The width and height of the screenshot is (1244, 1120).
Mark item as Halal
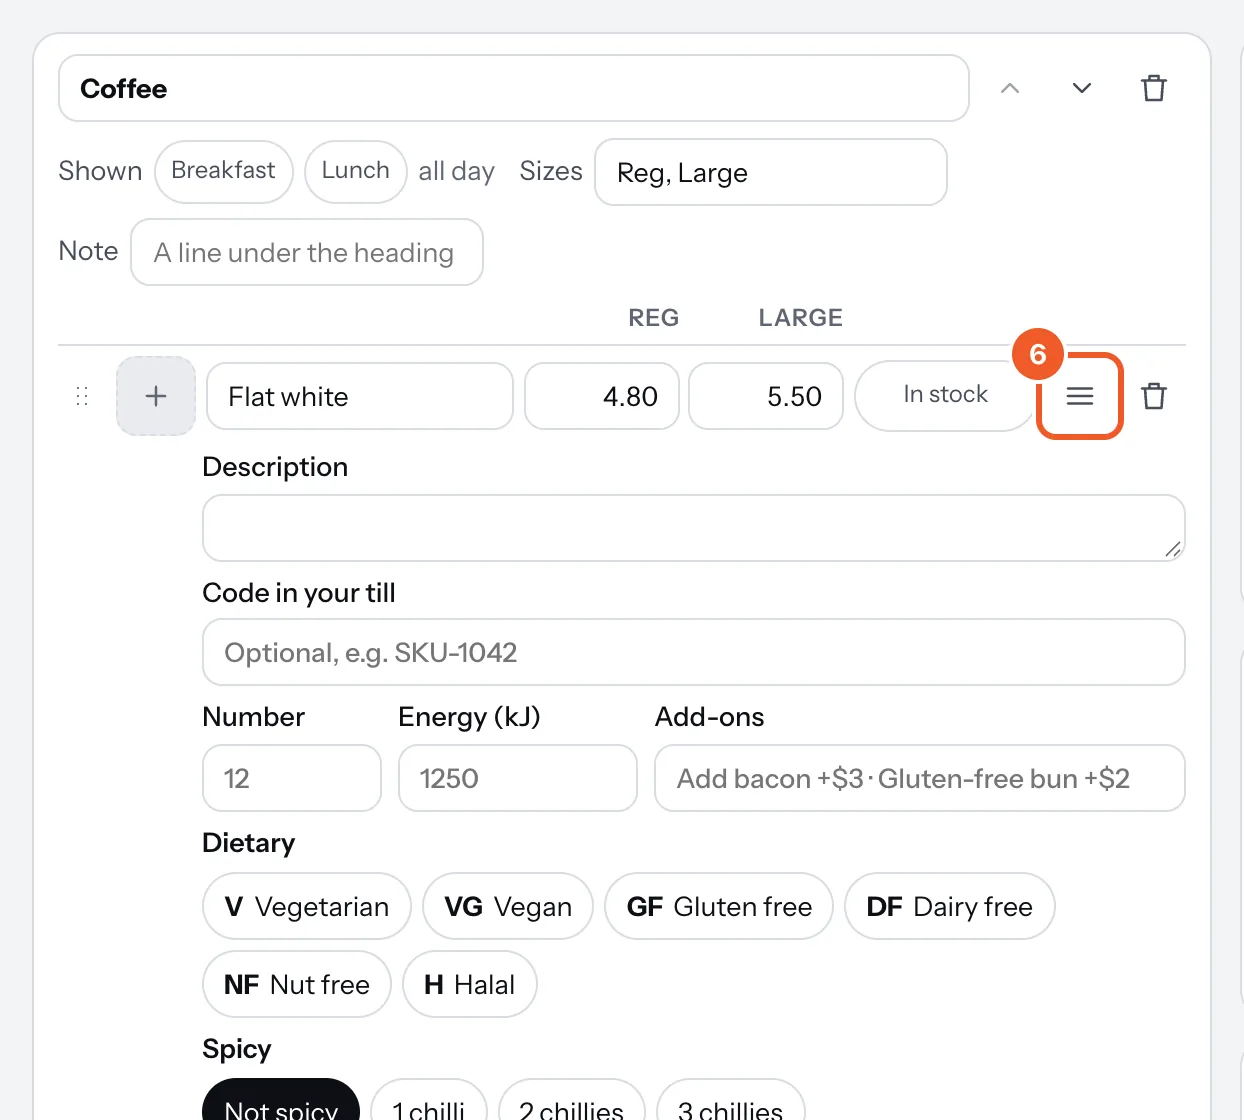(x=470, y=984)
